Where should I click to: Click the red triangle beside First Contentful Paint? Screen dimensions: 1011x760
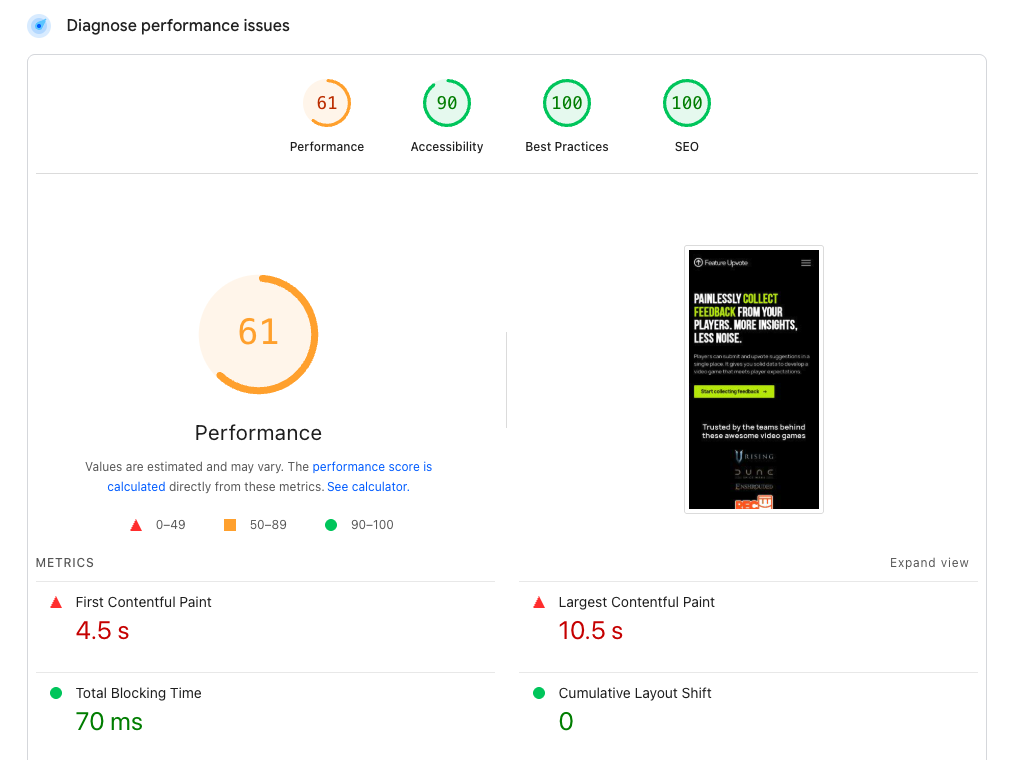tap(56, 601)
